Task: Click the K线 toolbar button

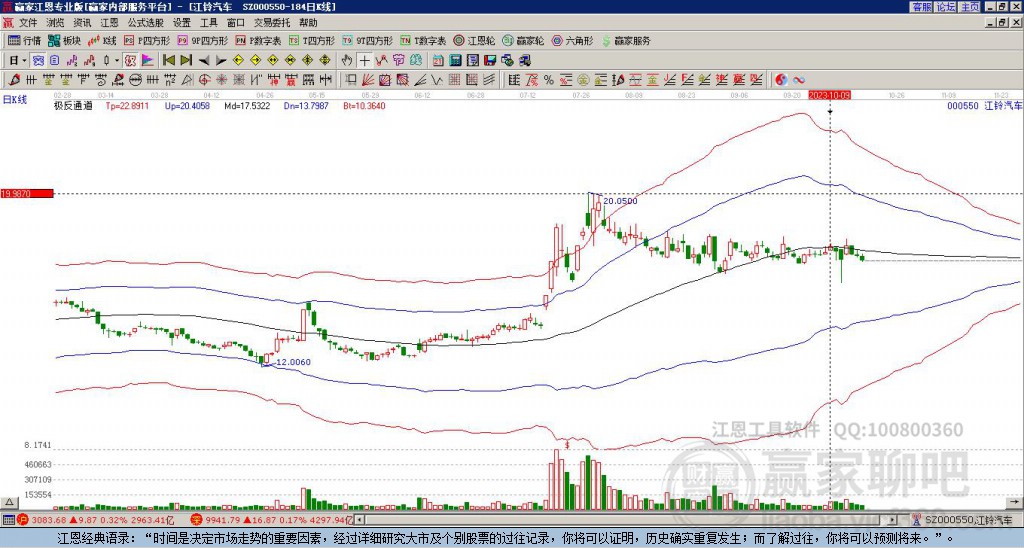Action: [x=102, y=40]
